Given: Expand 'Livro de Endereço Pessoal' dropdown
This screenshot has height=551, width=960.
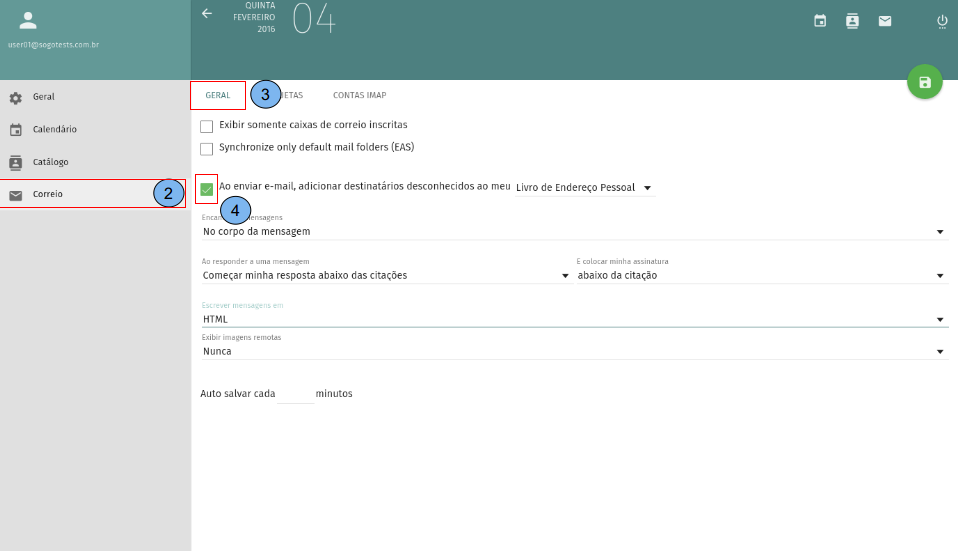Looking at the screenshot, I should 584,188.
